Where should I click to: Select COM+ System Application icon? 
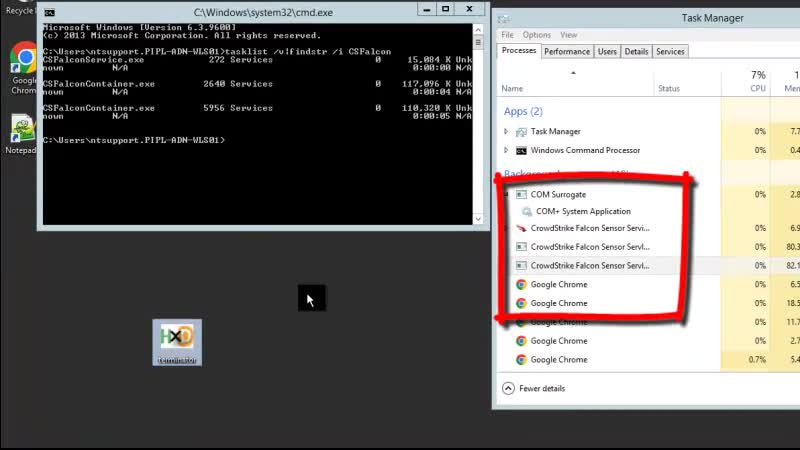coord(527,211)
